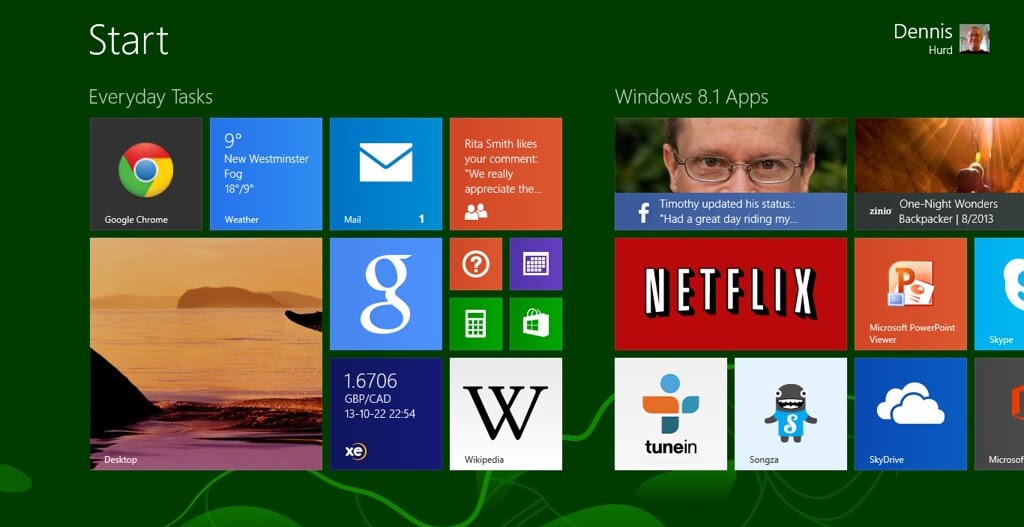The width and height of the screenshot is (1024, 527).
Task: Launch the Netflix app tile
Action: 730,294
